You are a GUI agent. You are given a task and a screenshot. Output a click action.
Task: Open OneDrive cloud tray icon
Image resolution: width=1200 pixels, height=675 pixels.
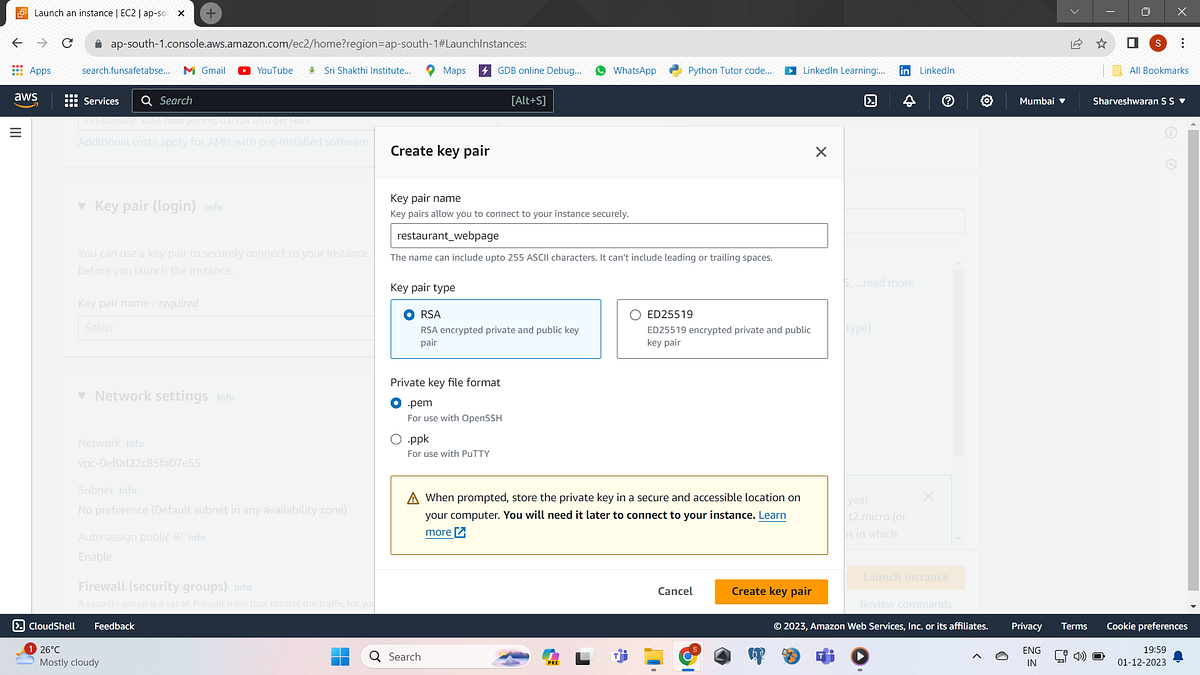click(1002, 656)
